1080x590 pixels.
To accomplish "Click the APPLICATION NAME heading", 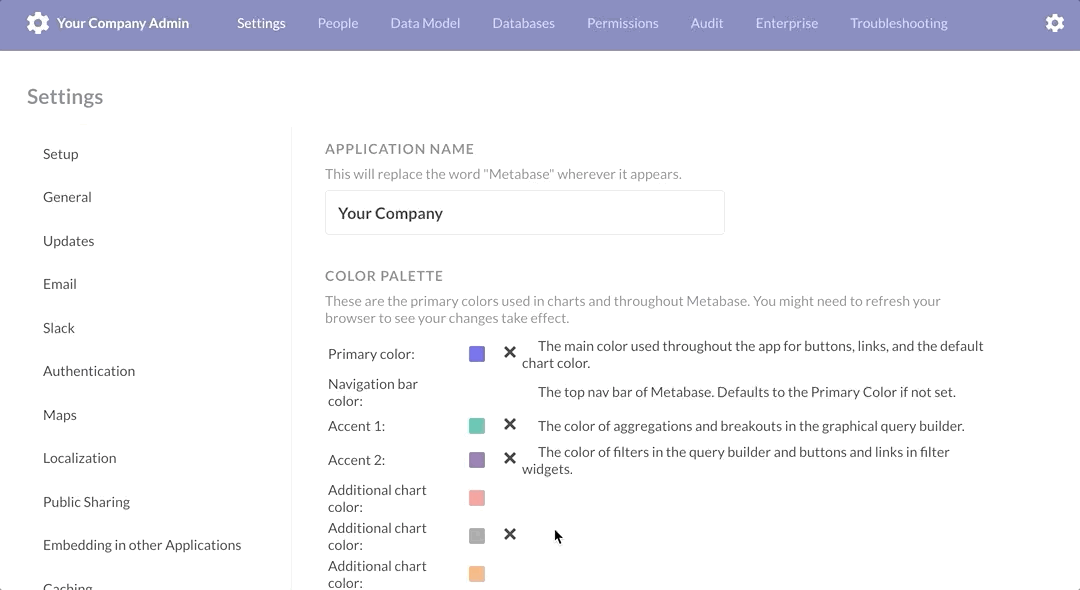I will (x=399, y=149).
